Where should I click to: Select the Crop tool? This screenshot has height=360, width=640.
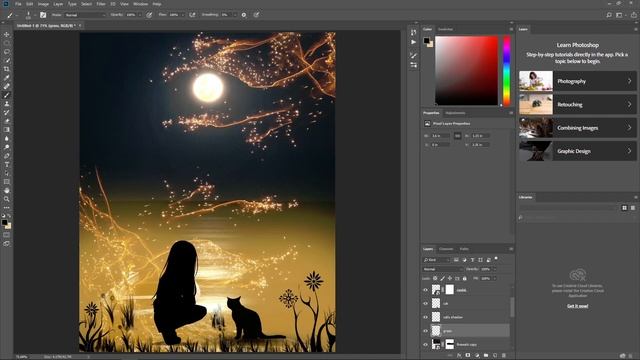[x=7, y=69]
